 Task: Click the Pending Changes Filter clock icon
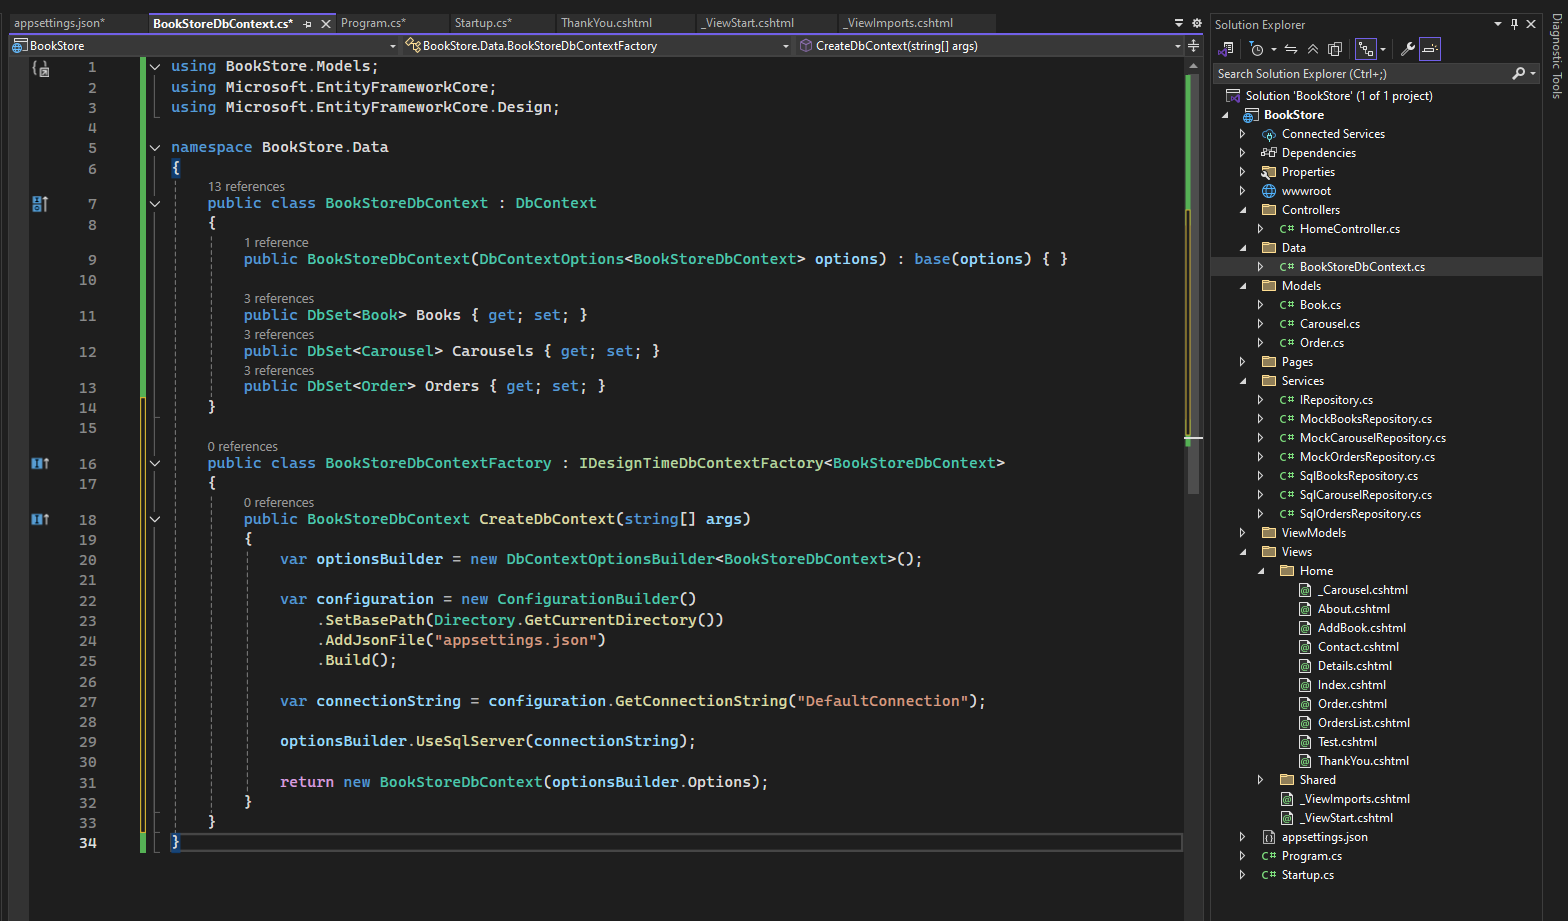[x=1257, y=49]
